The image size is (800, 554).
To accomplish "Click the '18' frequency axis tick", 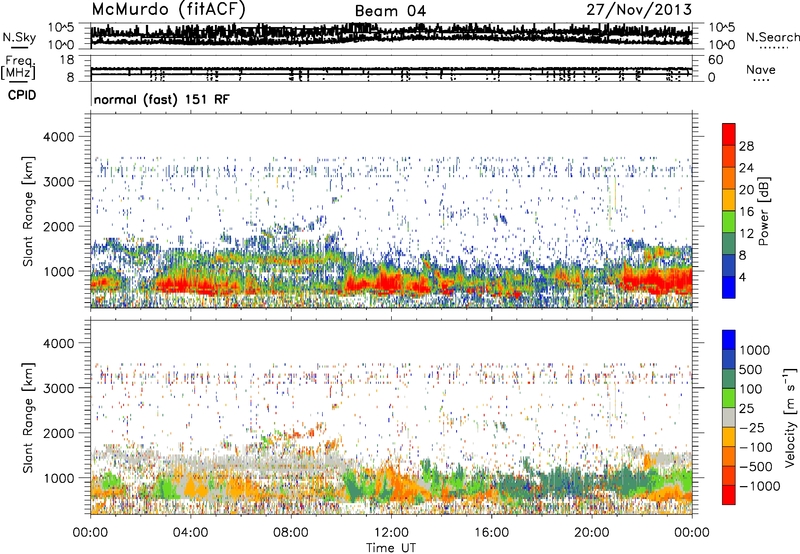I will 66,60.
